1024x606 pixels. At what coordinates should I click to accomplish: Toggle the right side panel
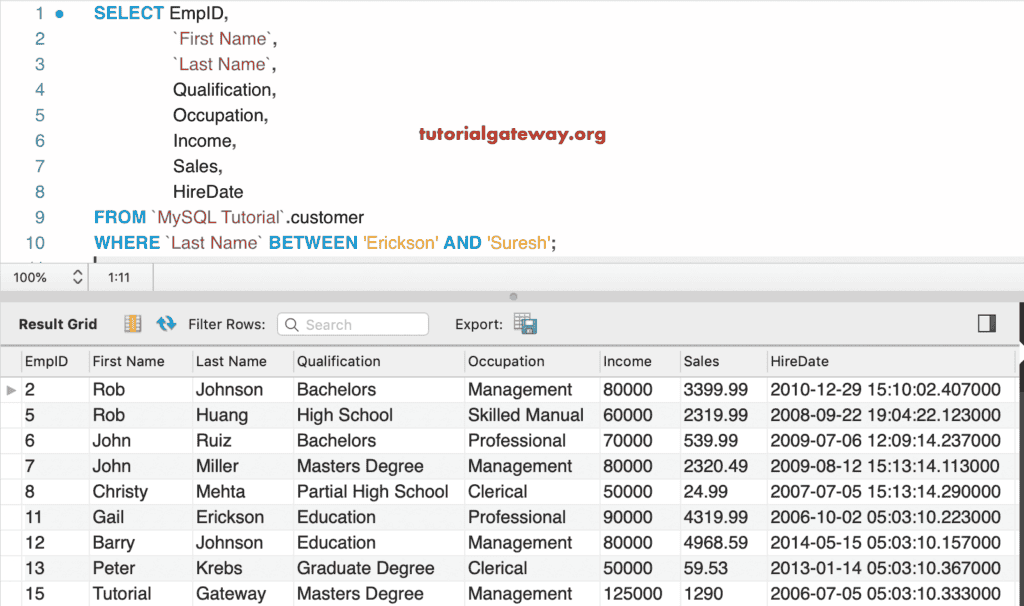pos(986,324)
